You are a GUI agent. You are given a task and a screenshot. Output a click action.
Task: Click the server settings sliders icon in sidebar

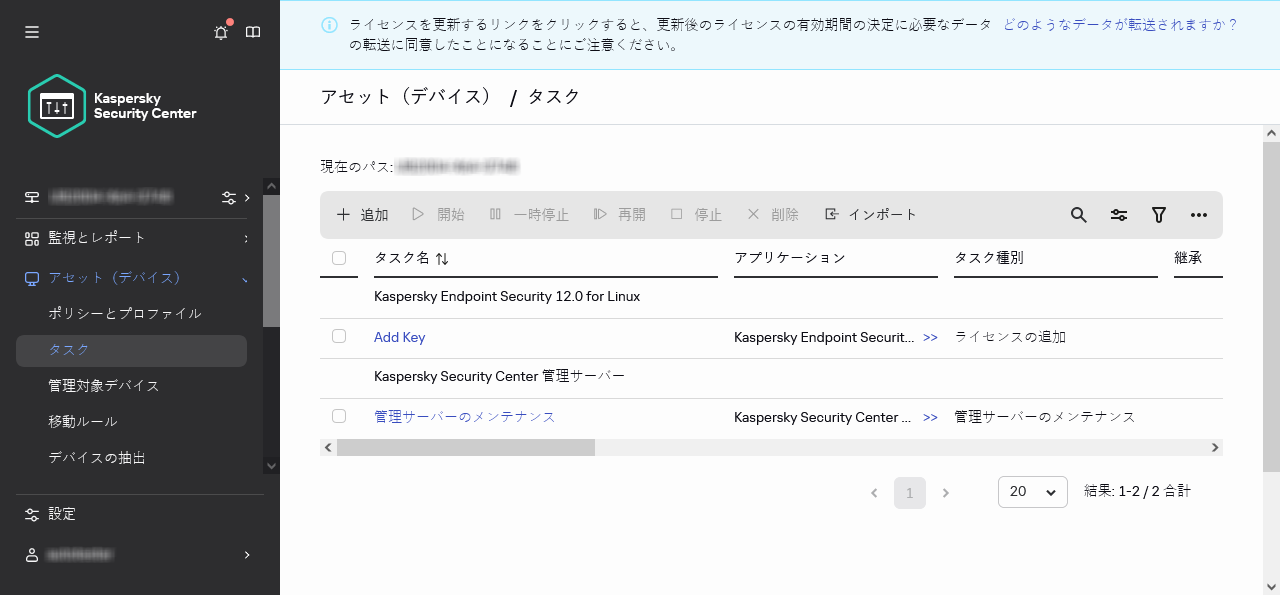(x=229, y=197)
